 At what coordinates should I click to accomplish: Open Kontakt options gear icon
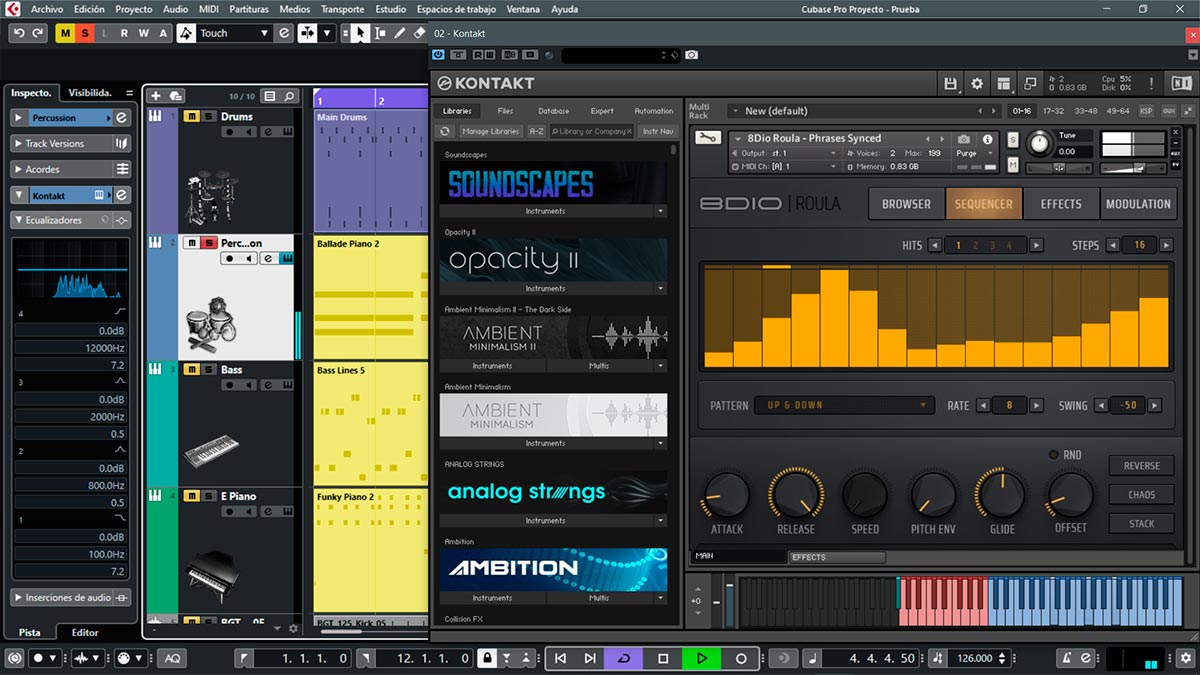pyautogui.click(x=977, y=83)
